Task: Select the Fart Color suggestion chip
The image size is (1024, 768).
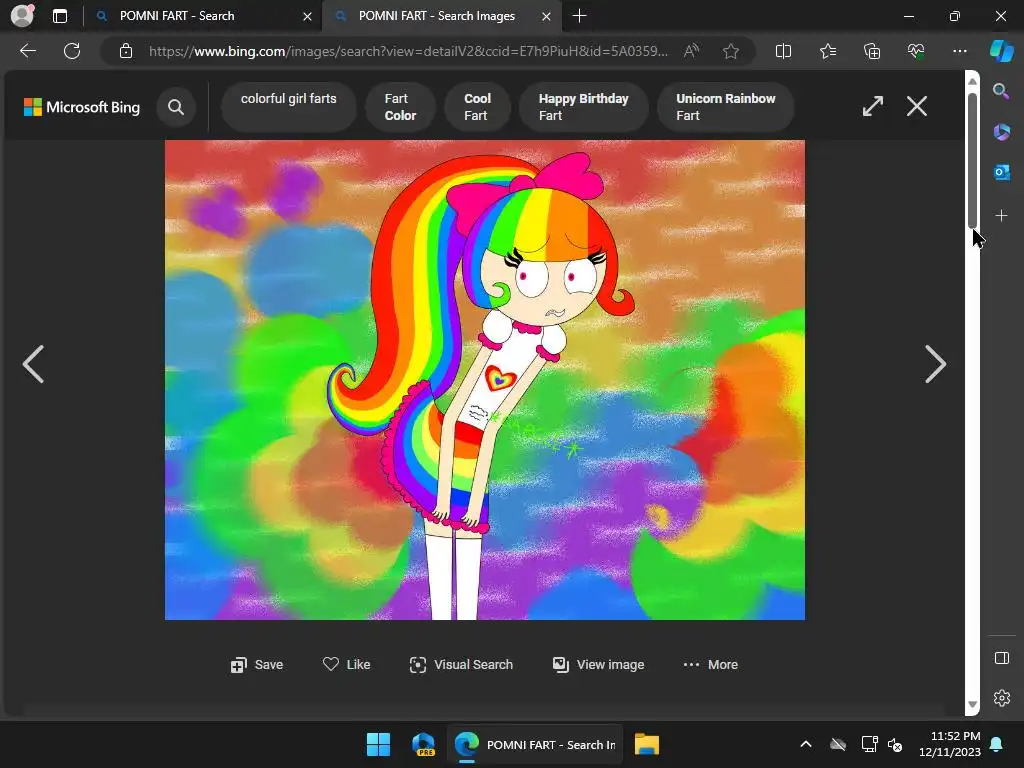Action: point(400,106)
